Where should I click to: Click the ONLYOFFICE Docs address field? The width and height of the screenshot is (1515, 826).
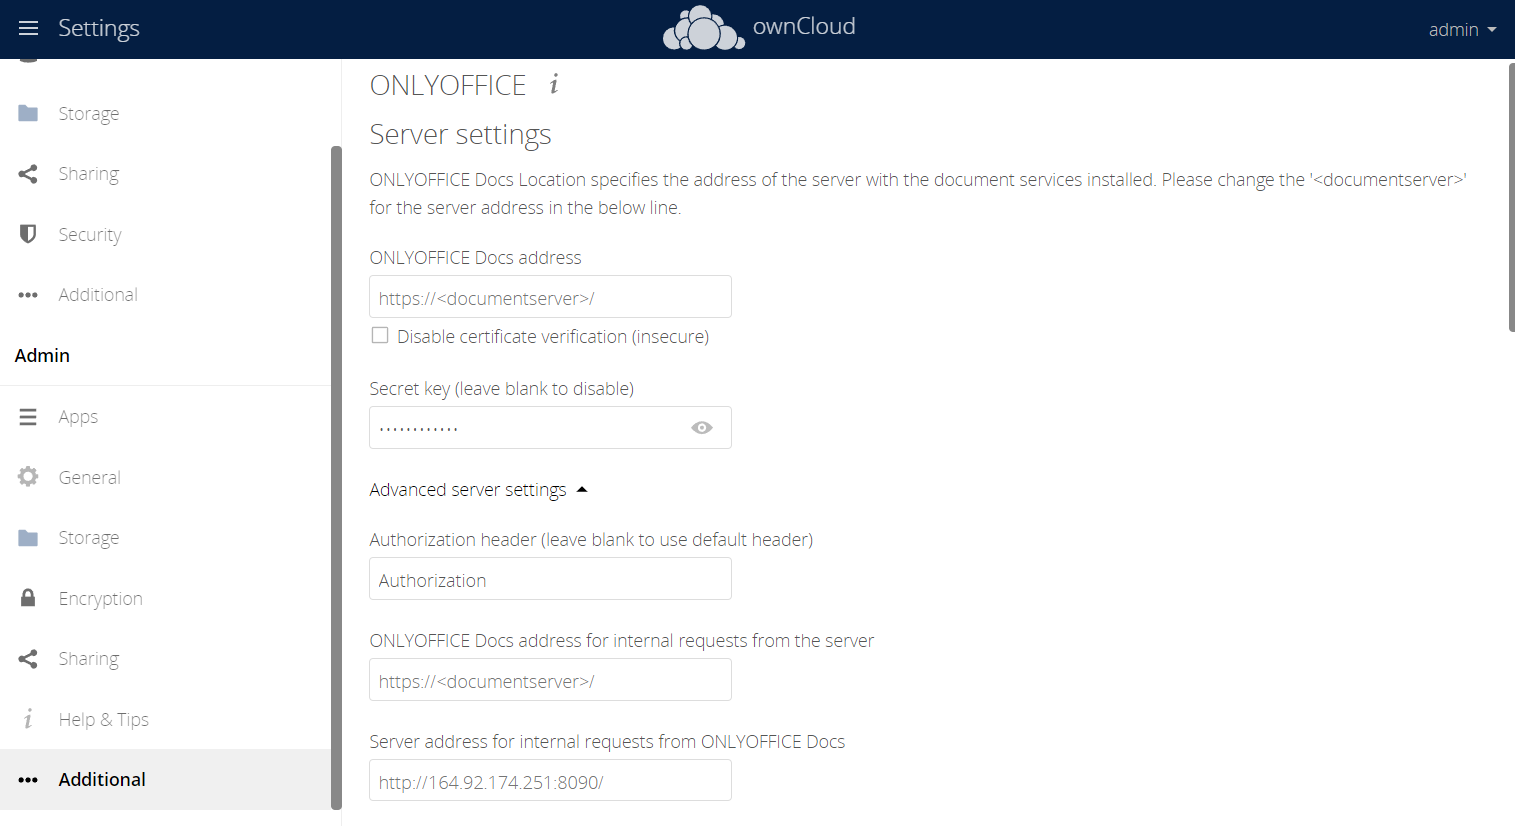(x=550, y=298)
